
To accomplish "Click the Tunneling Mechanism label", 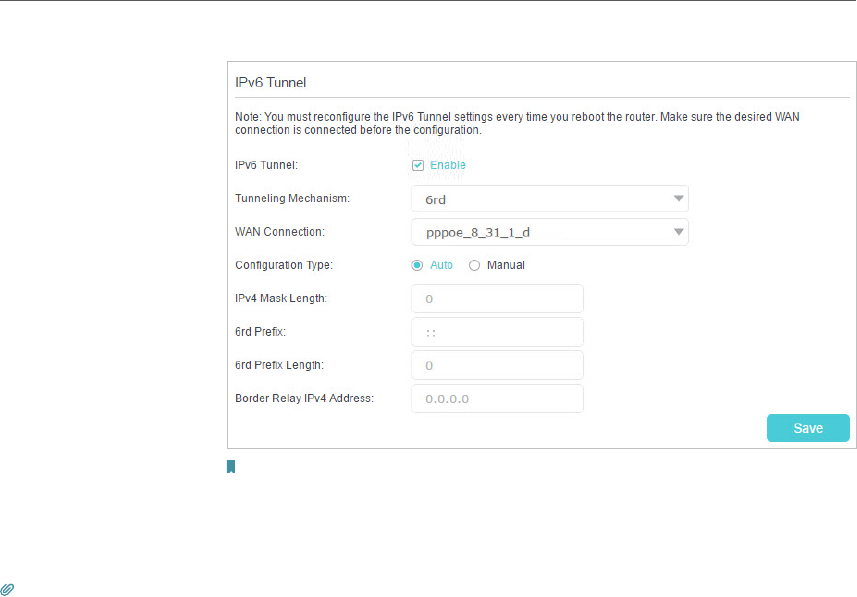I will [x=292, y=199].
